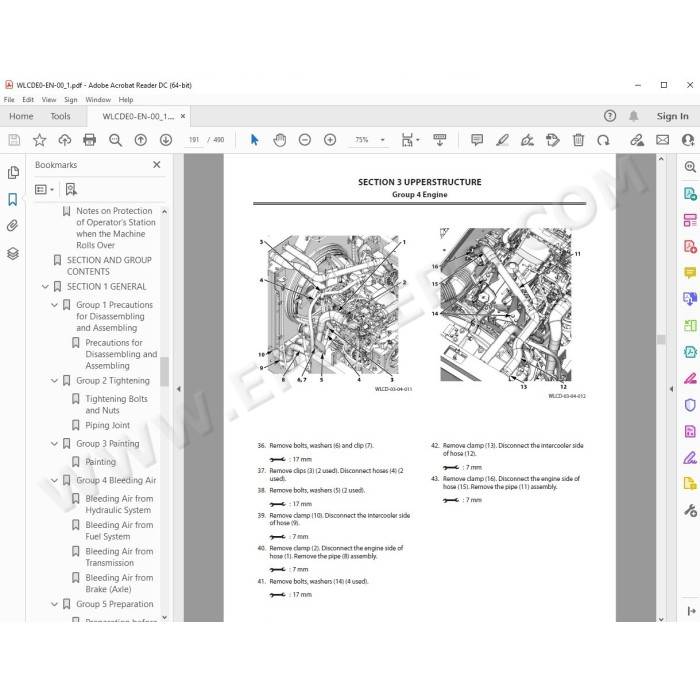Add a sticky note comment
The width and height of the screenshot is (700, 700).
(x=477, y=140)
